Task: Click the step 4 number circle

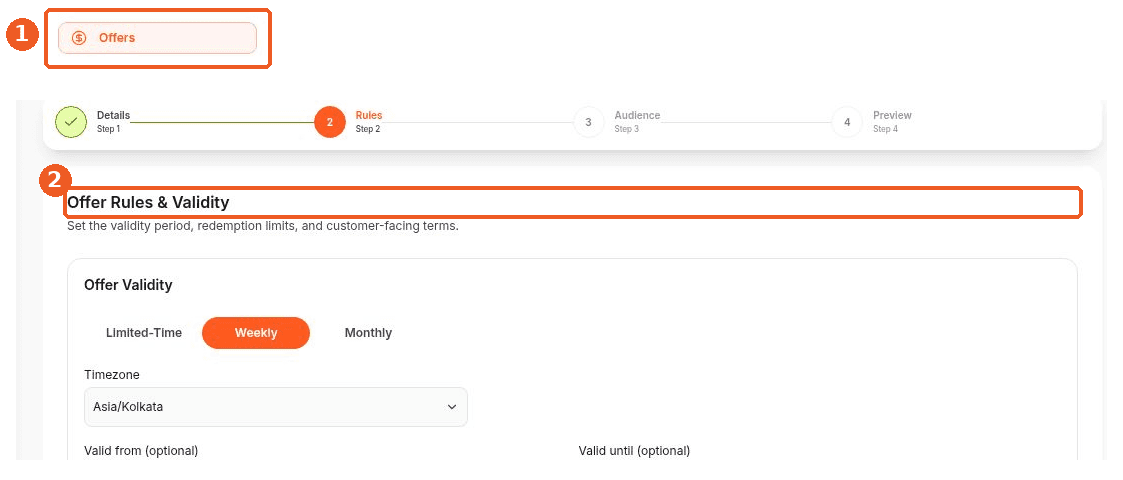Action: (847, 122)
